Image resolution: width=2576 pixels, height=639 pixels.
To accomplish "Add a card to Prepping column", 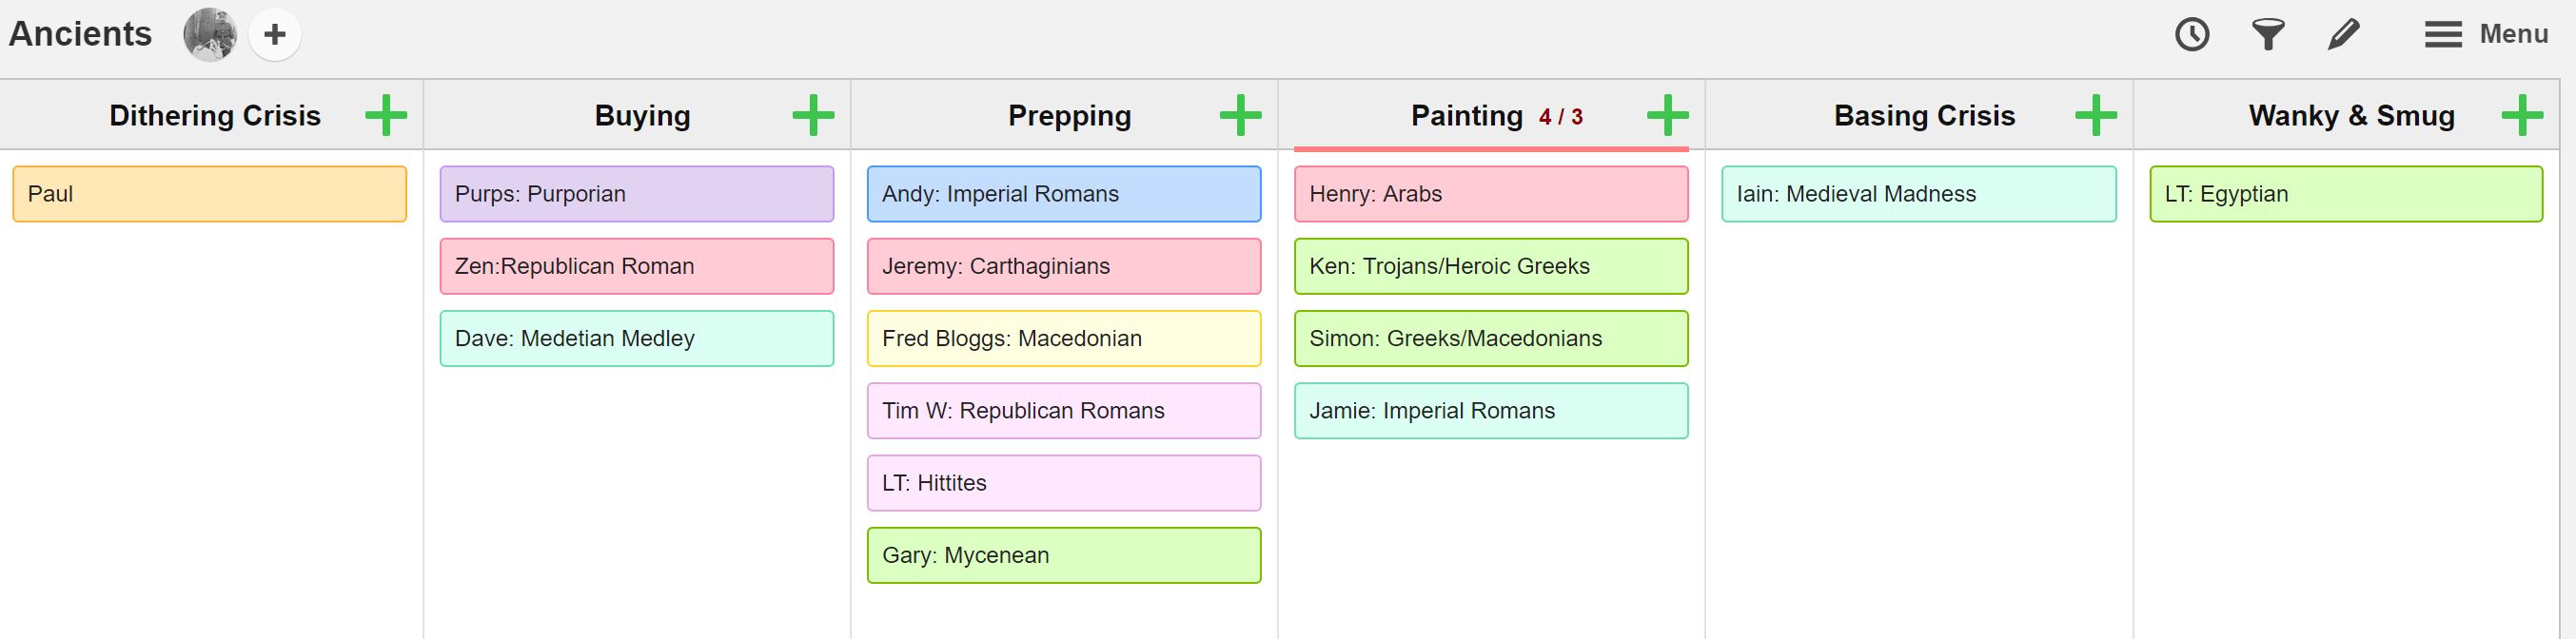I will click(1240, 115).
